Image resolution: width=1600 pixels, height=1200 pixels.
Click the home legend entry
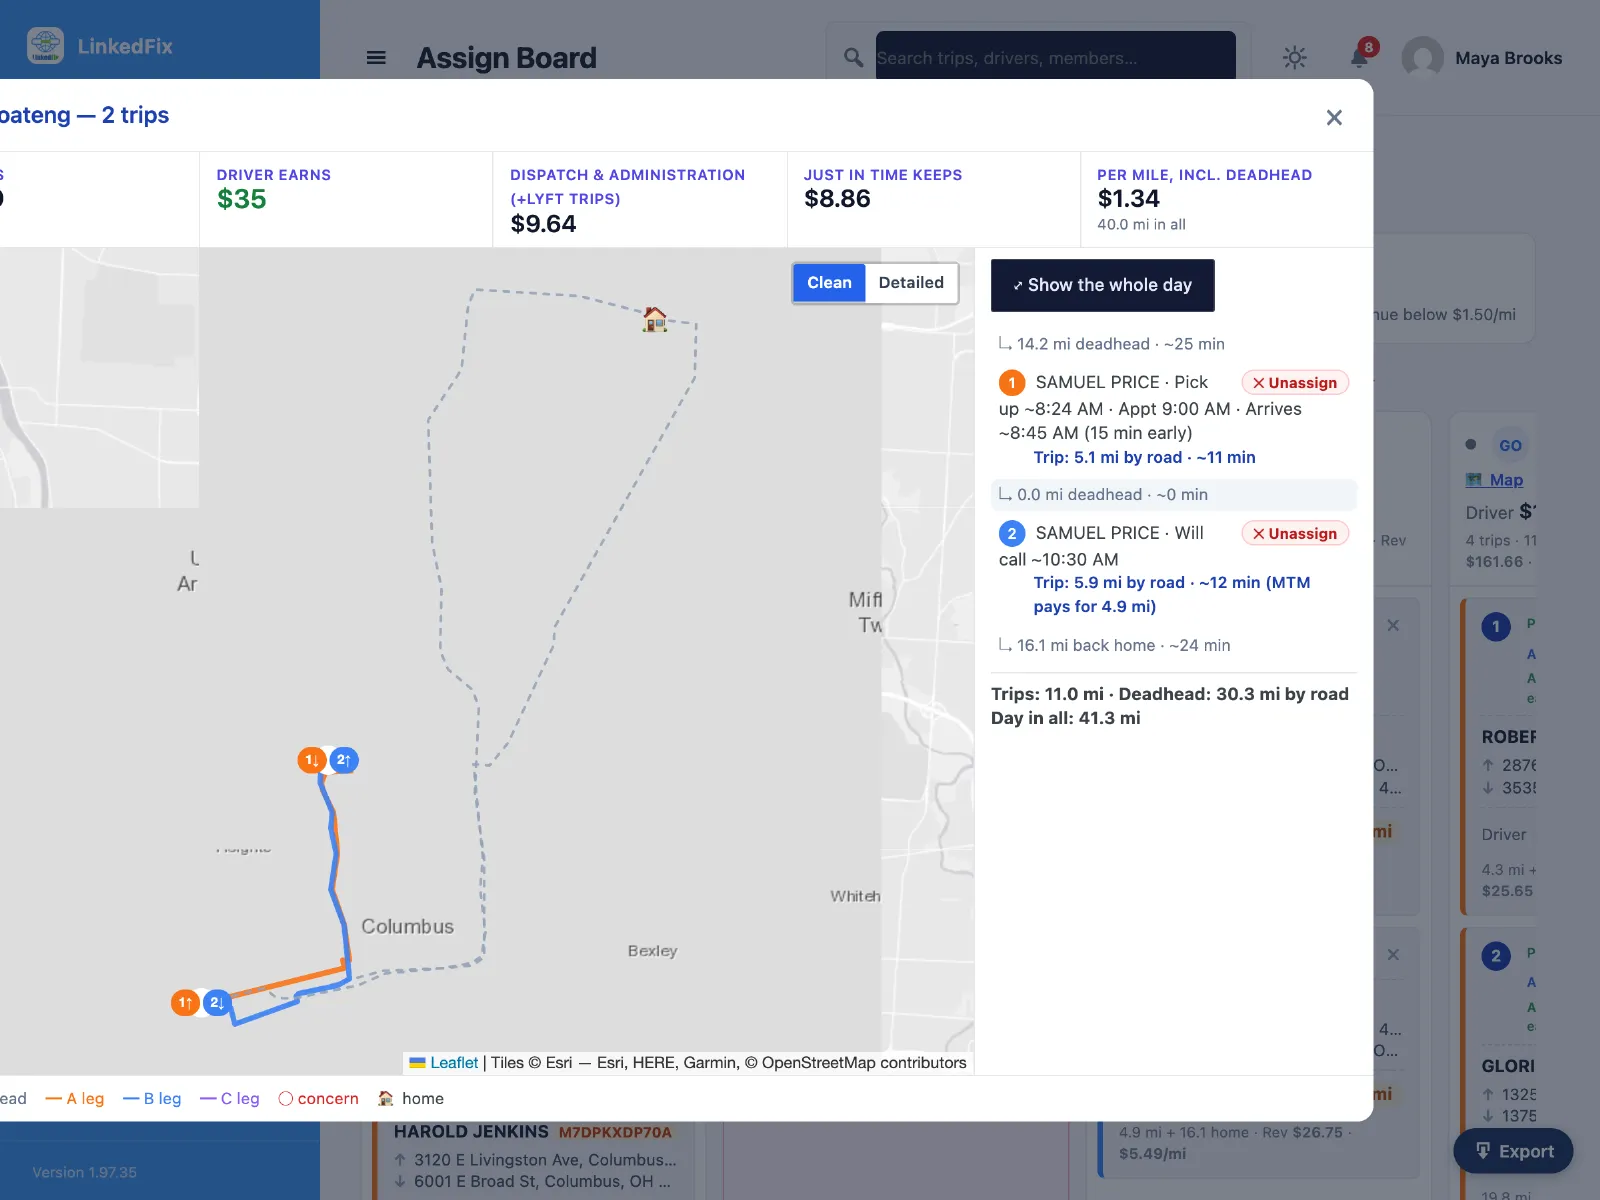point(411,1099)
